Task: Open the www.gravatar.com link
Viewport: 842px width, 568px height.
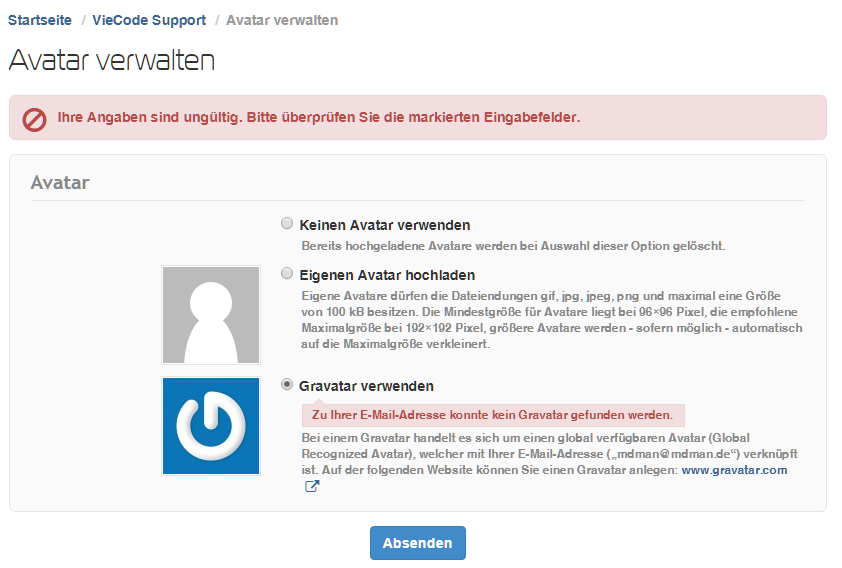Action: (x=734, y=470)
